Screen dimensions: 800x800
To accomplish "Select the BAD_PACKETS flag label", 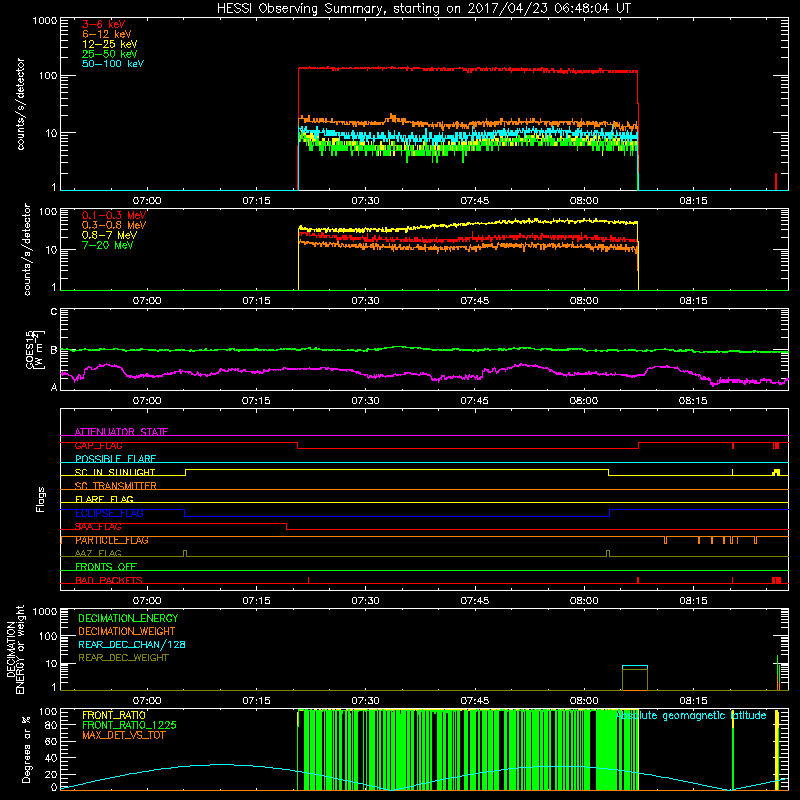I will point(109,580).
